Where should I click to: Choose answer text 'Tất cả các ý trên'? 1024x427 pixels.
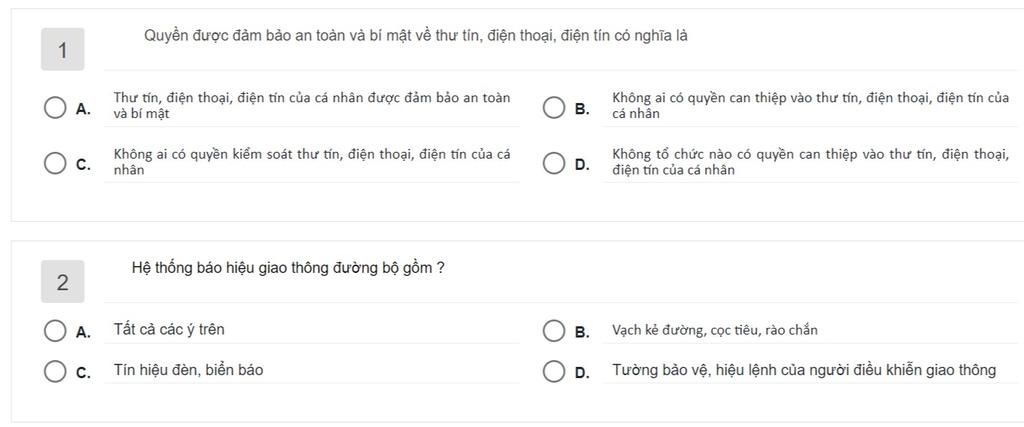coord(168,330)
